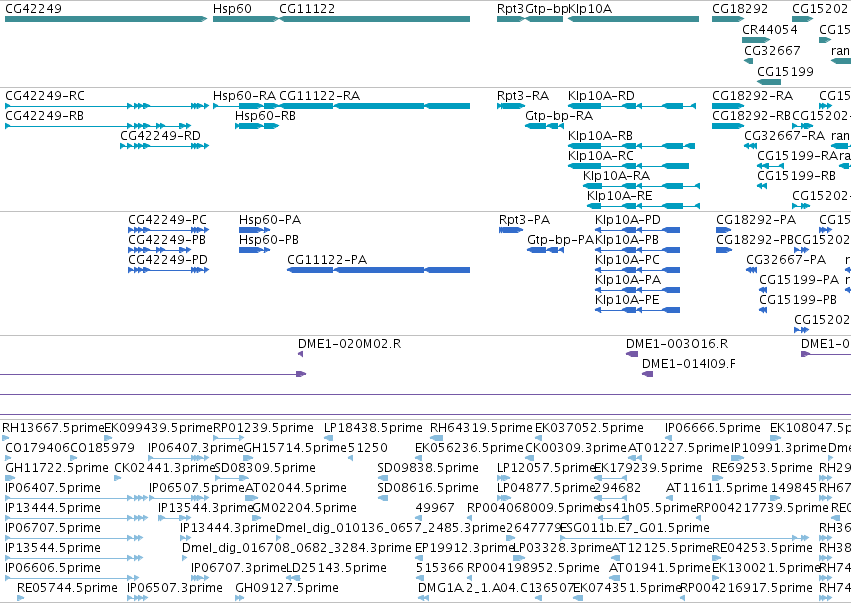
Task: Click protein CG42249-PC
Action: [x=168, y=230]
